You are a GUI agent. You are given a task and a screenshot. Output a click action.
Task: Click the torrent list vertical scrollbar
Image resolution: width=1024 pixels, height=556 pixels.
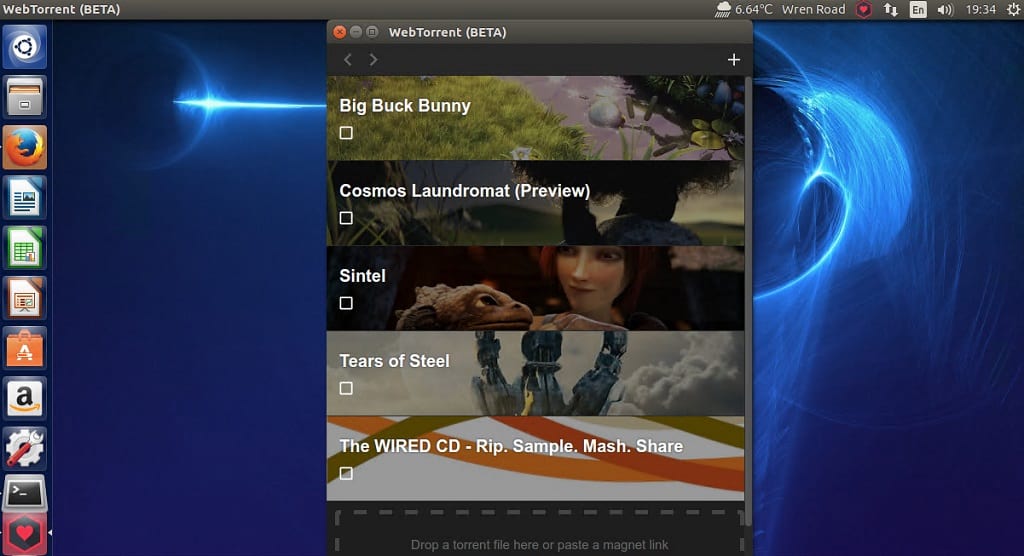(748, 300)
